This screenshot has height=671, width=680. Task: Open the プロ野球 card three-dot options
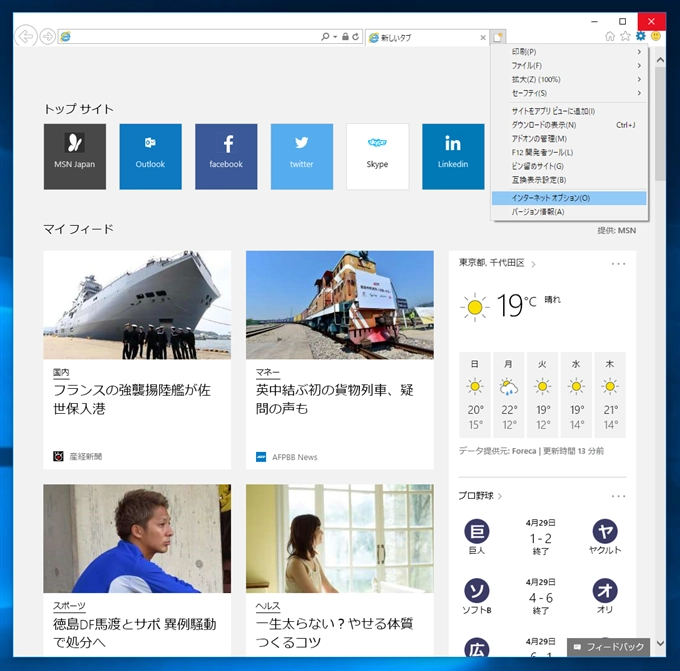[x=618, y=496]
